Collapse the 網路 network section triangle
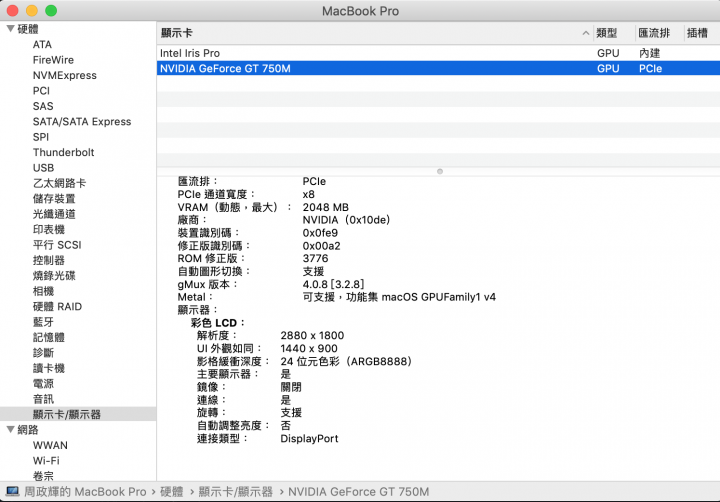The height and width of the screenshot is (502, 720). click(11, 429)
